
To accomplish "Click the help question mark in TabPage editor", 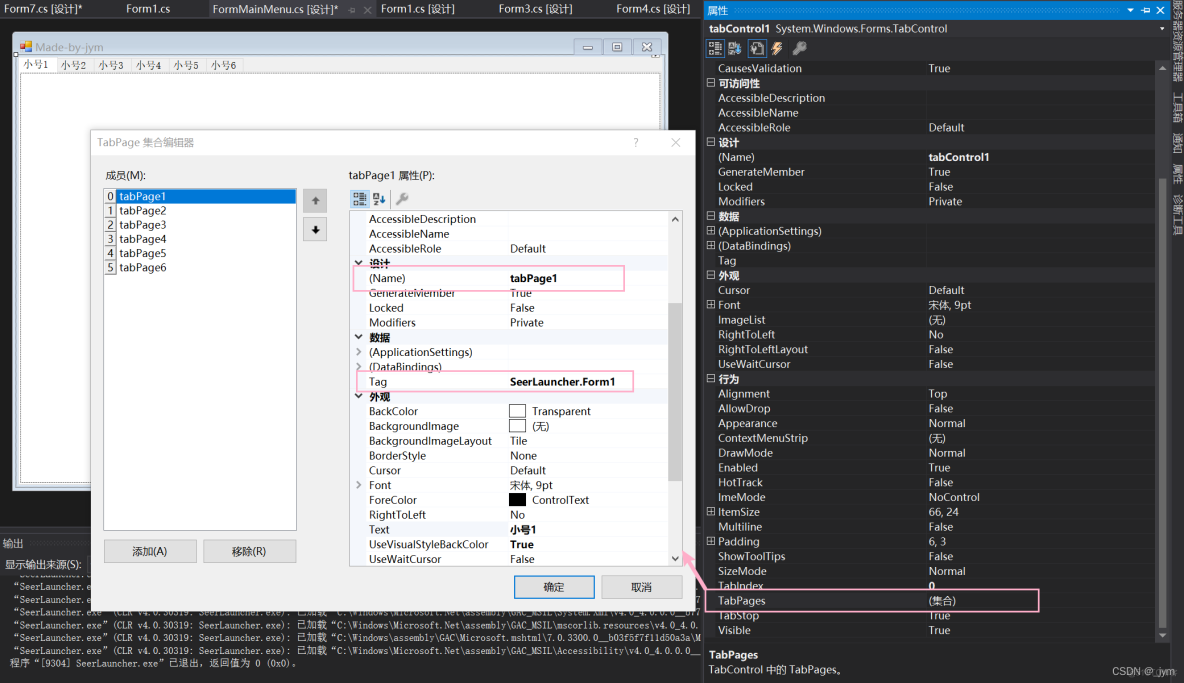I will pyautogui.click(x=636, y=143).
